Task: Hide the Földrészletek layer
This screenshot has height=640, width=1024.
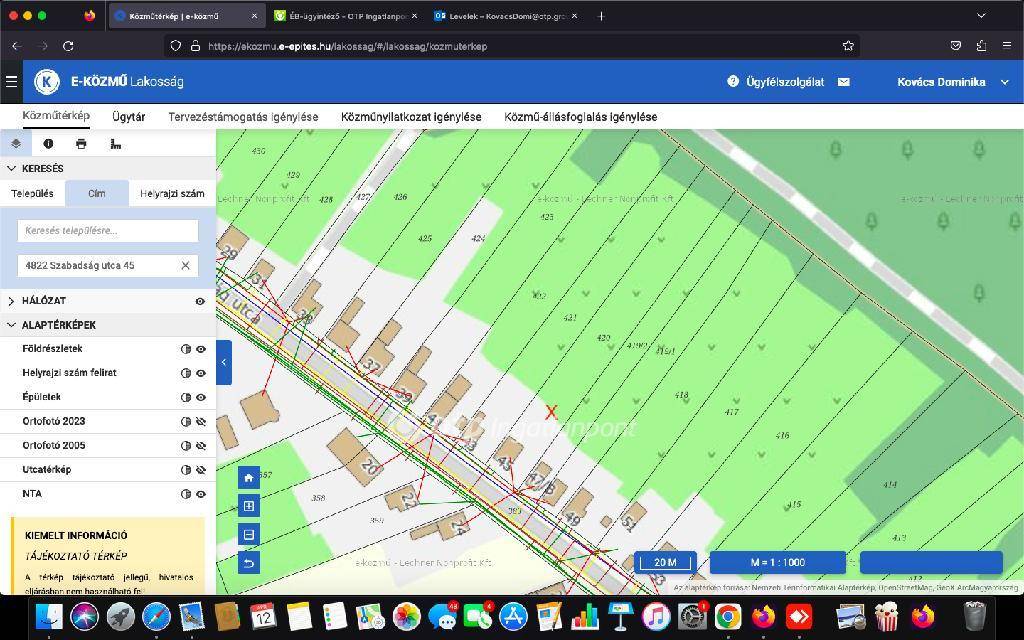Action: click(201, 349)
